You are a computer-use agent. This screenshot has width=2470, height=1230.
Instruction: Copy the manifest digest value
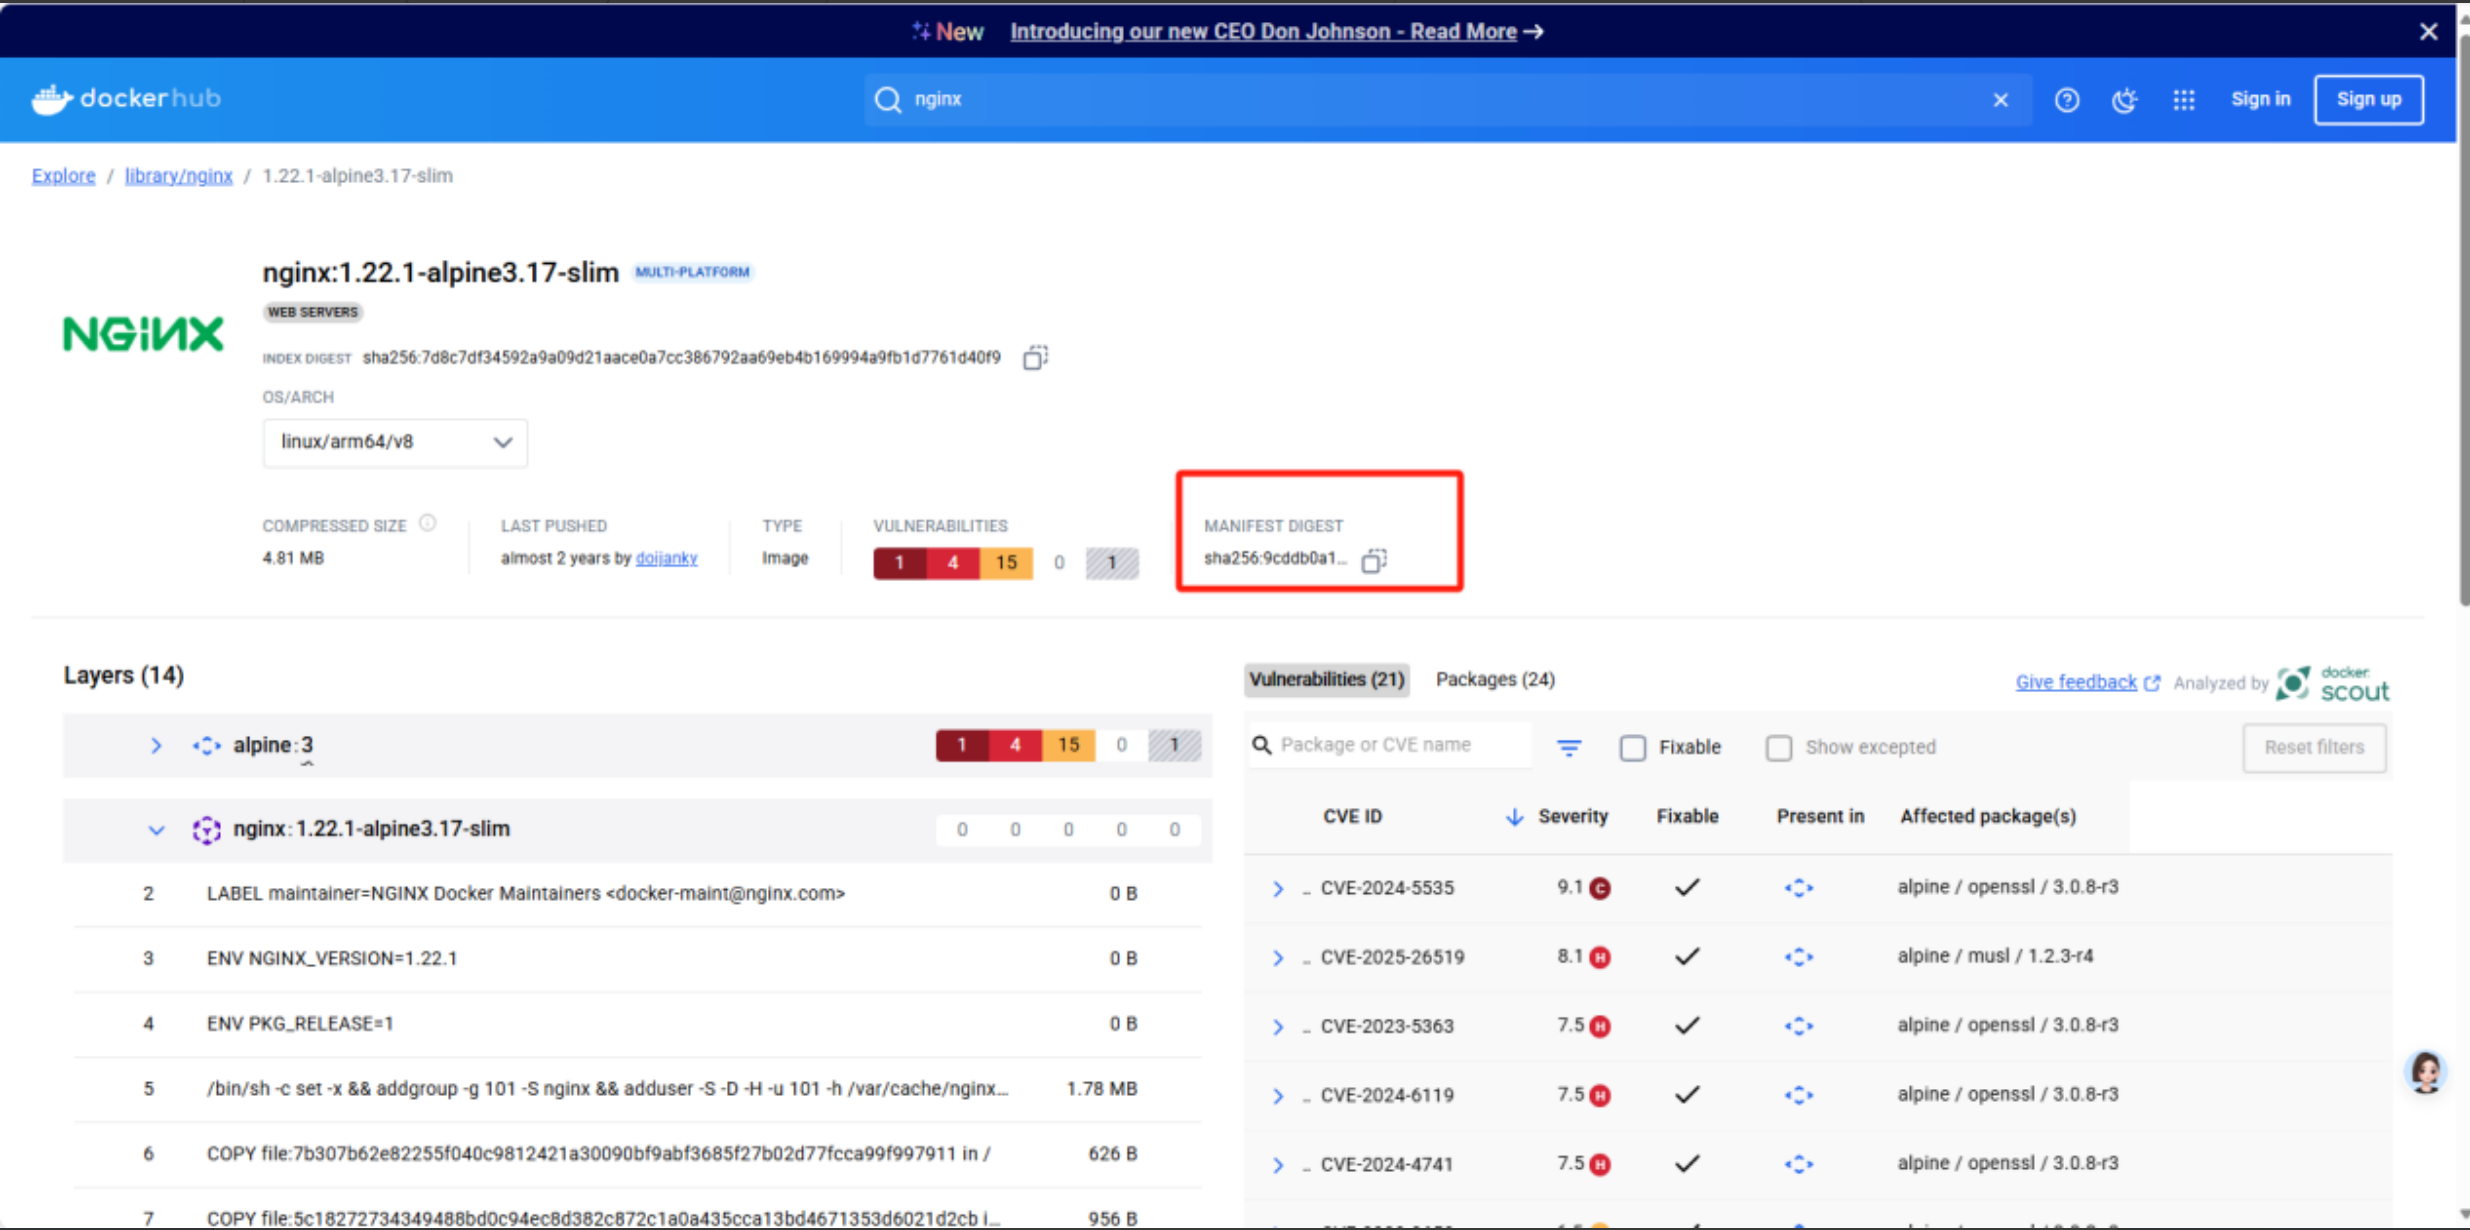[x=1374, y=560]
